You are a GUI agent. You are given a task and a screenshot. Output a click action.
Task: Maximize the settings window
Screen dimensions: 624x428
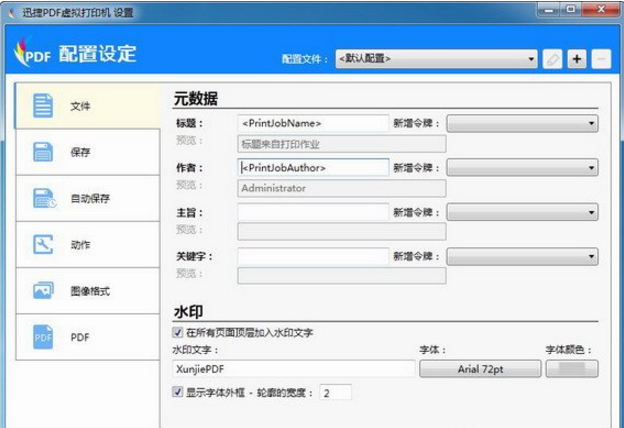pos(571,9)
